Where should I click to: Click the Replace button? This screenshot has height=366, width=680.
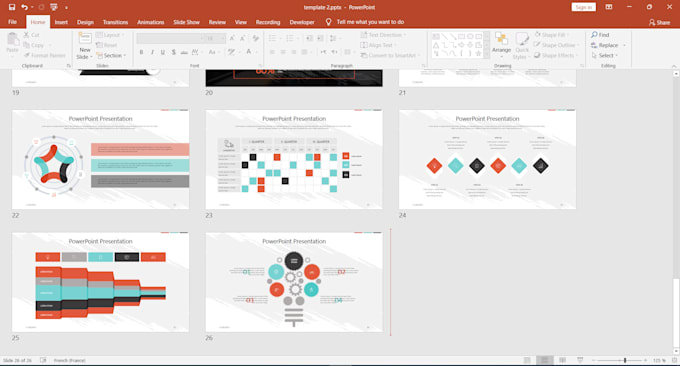pos(604,45)
